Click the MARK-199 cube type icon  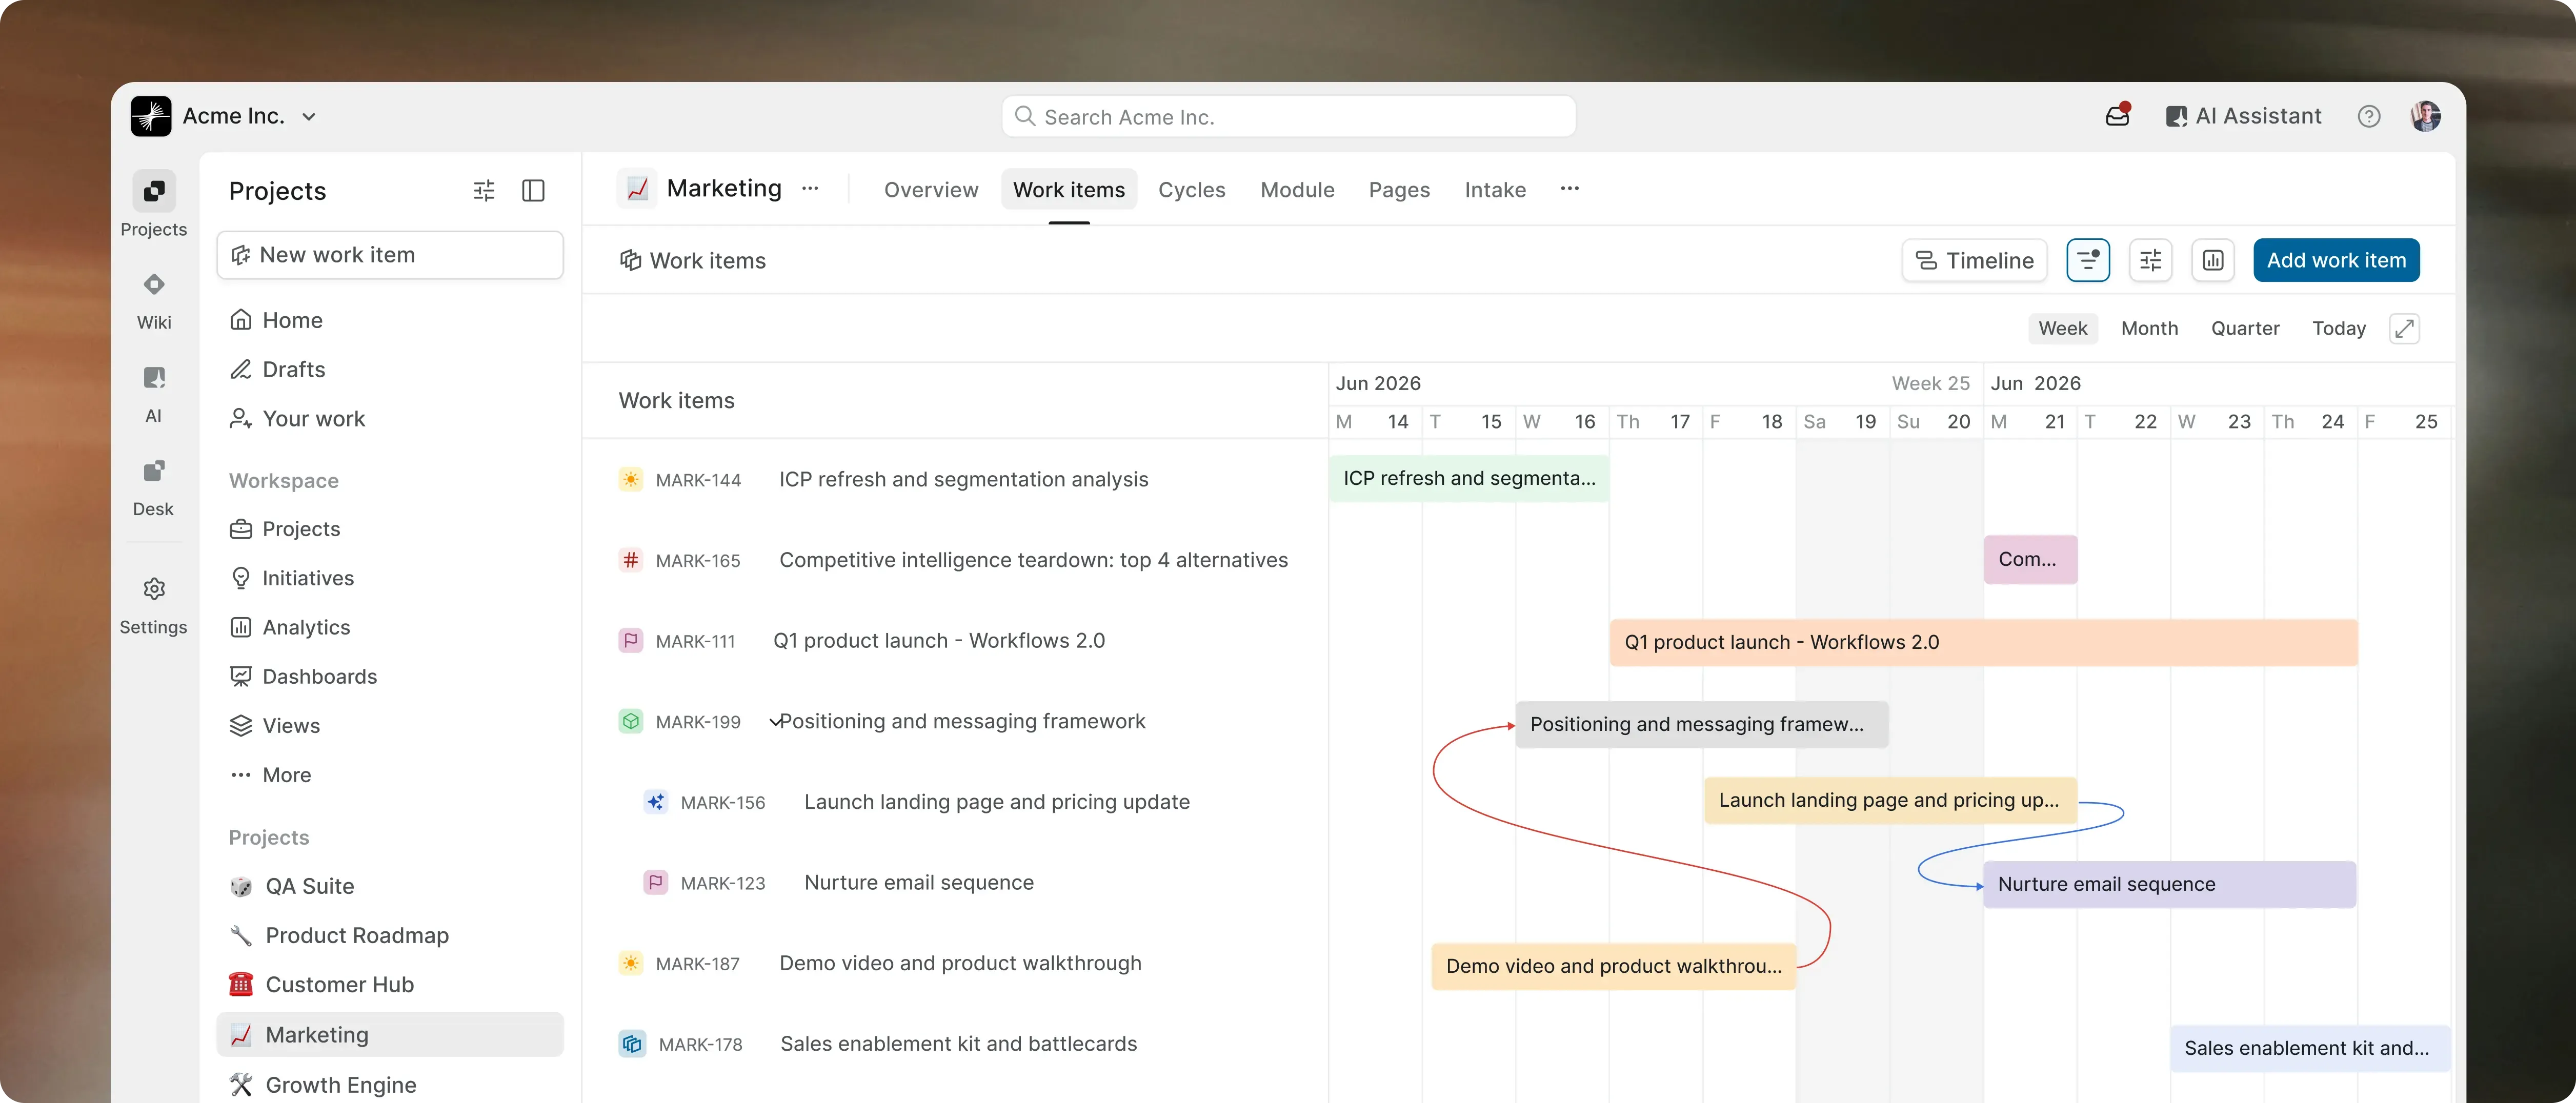(631, 721)
